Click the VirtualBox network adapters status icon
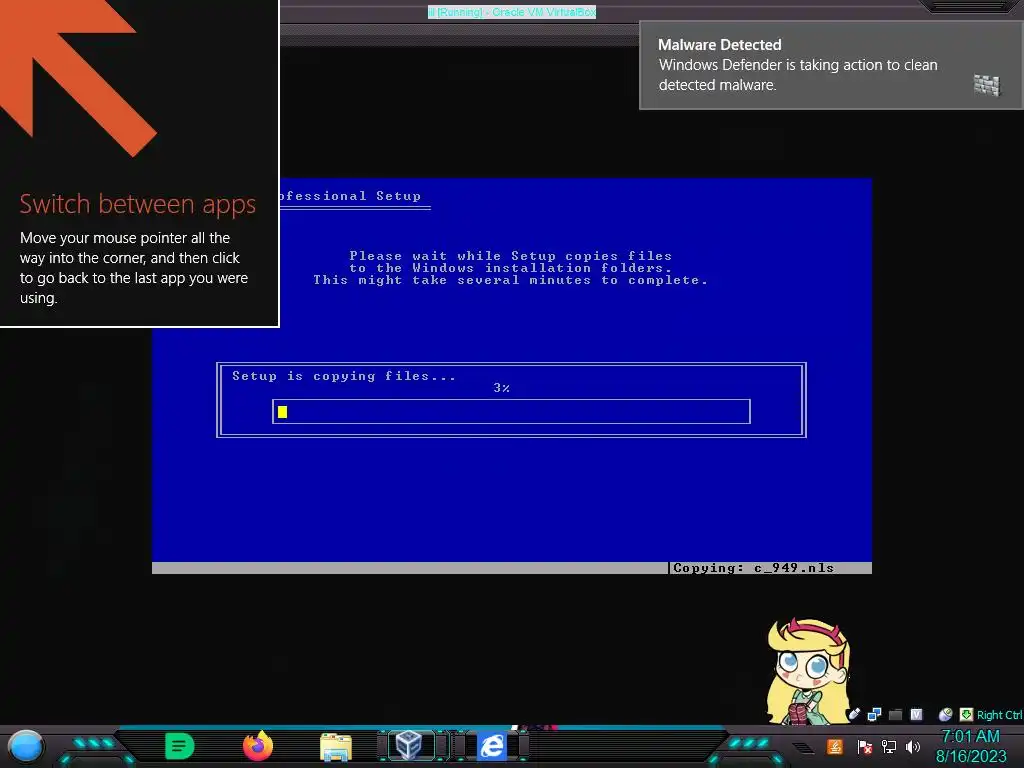This screenshot has width=1024, height=768. pyautogui.click(x=874, y=714)
